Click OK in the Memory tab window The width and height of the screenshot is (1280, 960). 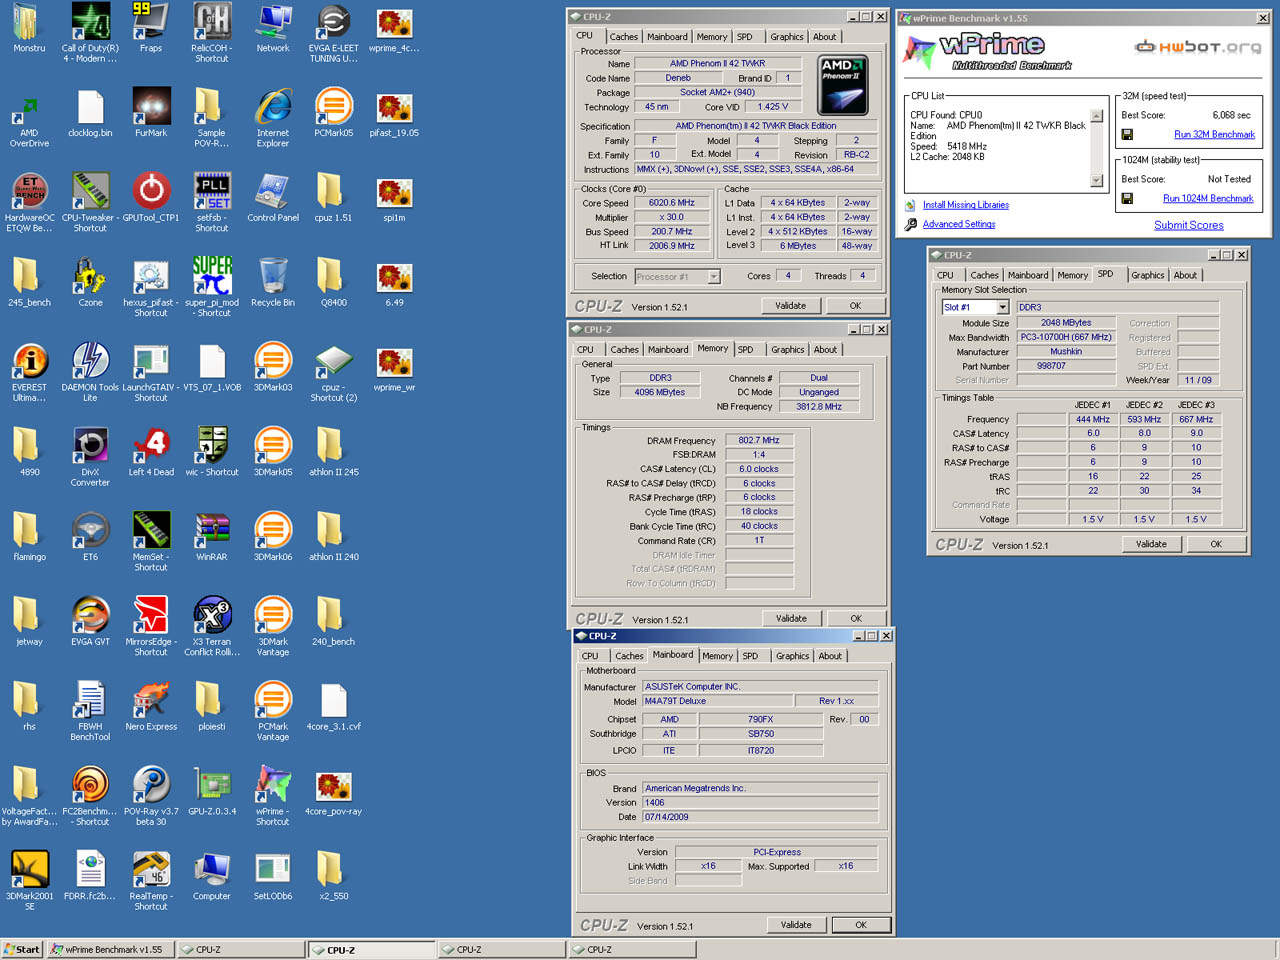[x=856, y=618]
